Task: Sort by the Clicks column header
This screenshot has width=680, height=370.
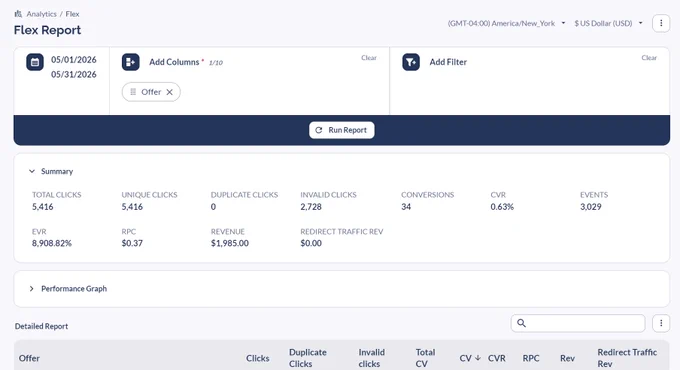Action: pyautogui.click(x=258, y=358)
